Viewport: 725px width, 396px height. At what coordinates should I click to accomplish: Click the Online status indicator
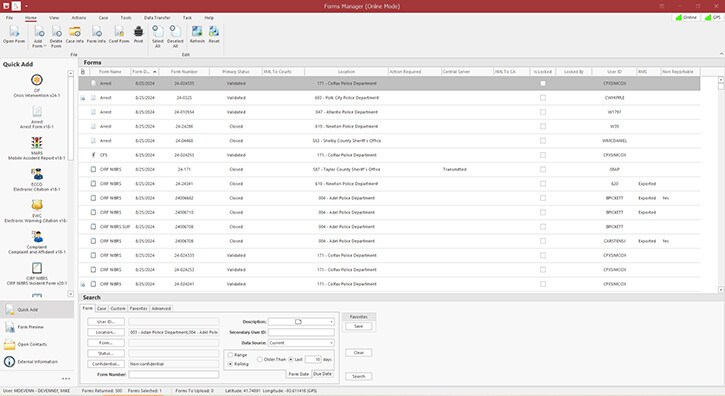pos(686,18)
